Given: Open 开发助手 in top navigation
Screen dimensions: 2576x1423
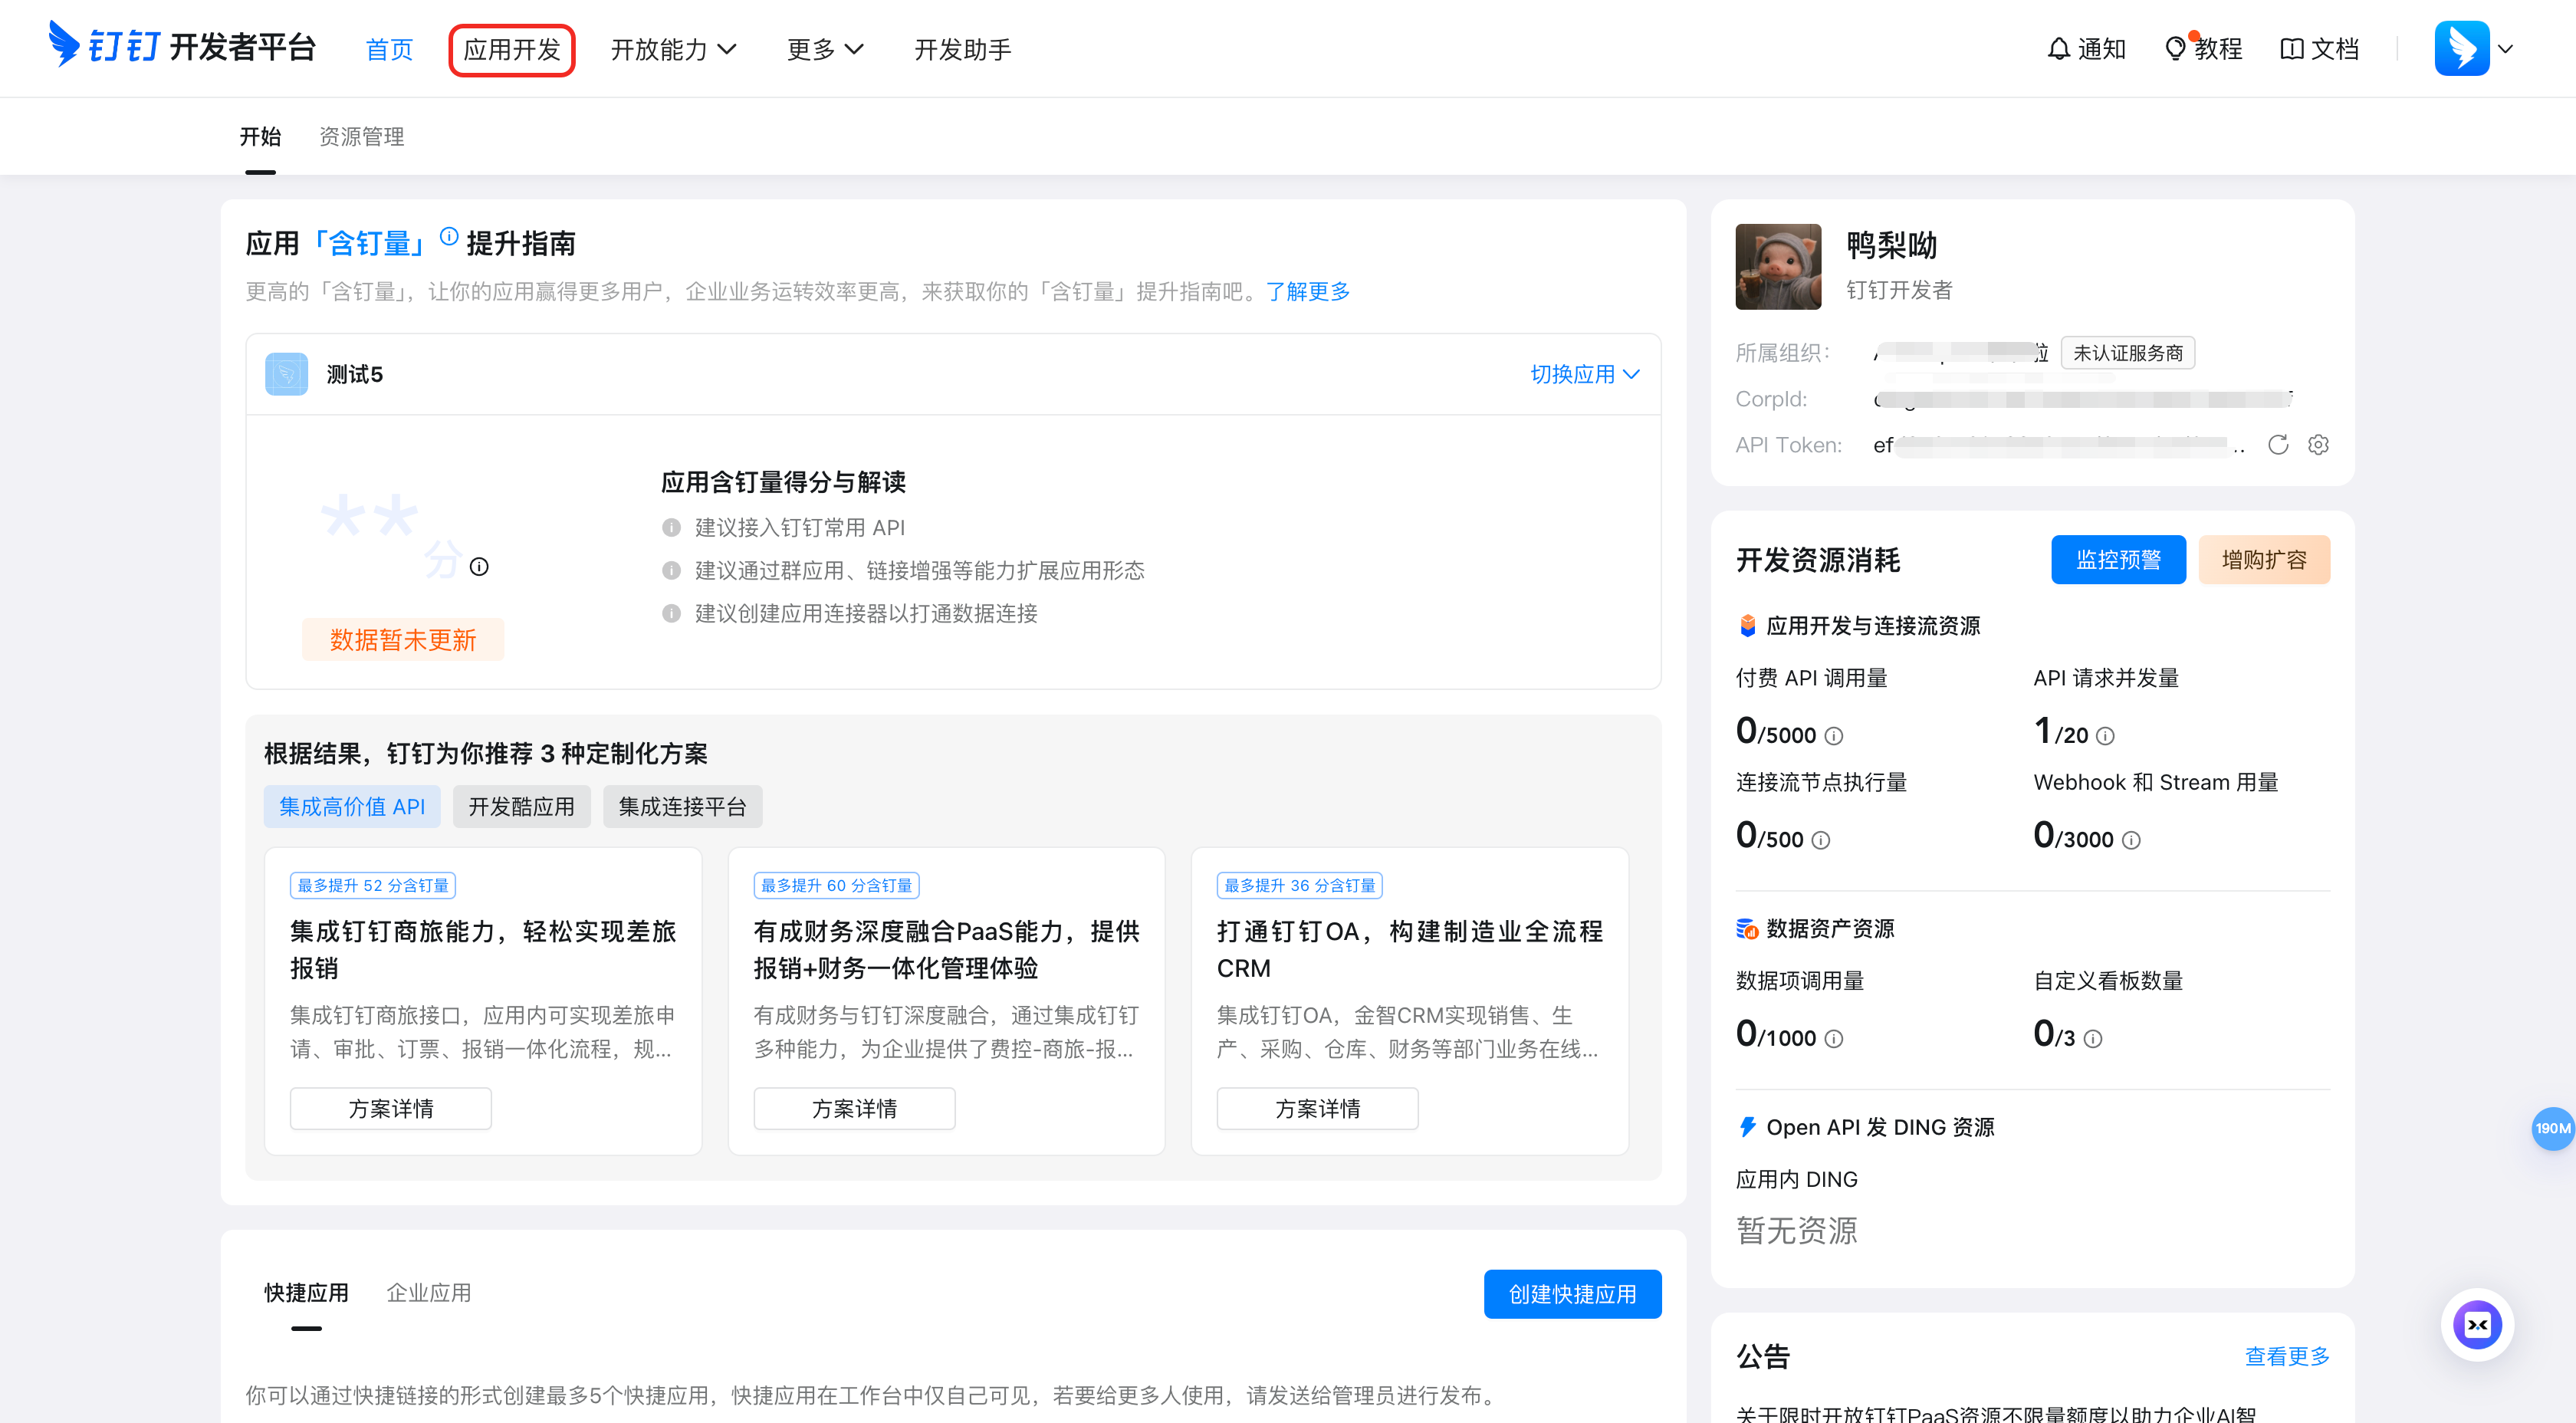Looking at the screenshot, I should pyautogui.click(x=962, y=49).
